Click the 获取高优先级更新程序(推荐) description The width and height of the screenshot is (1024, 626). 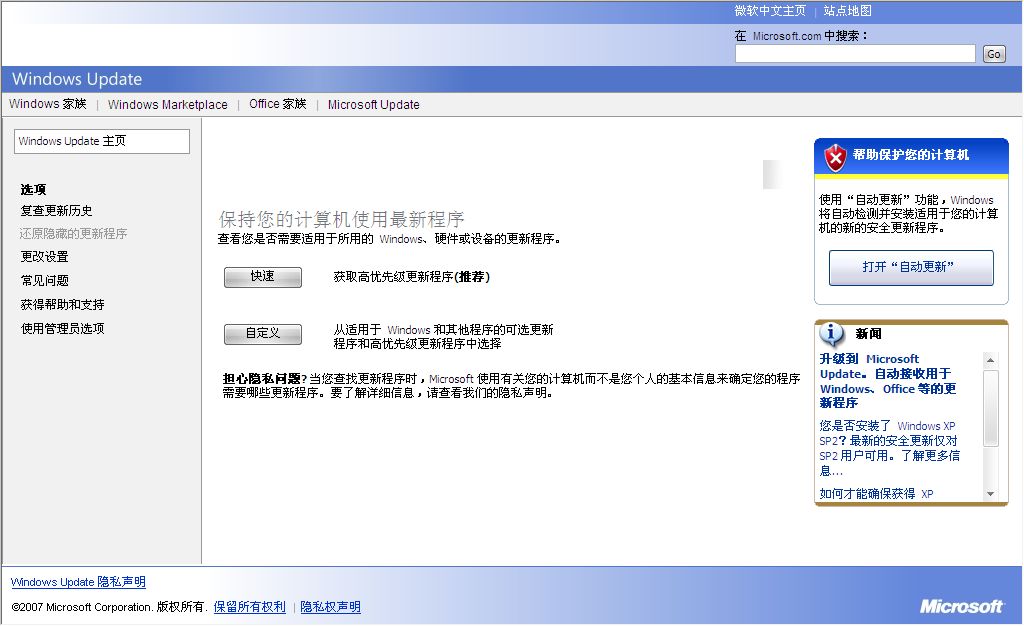tap(411, 277)
